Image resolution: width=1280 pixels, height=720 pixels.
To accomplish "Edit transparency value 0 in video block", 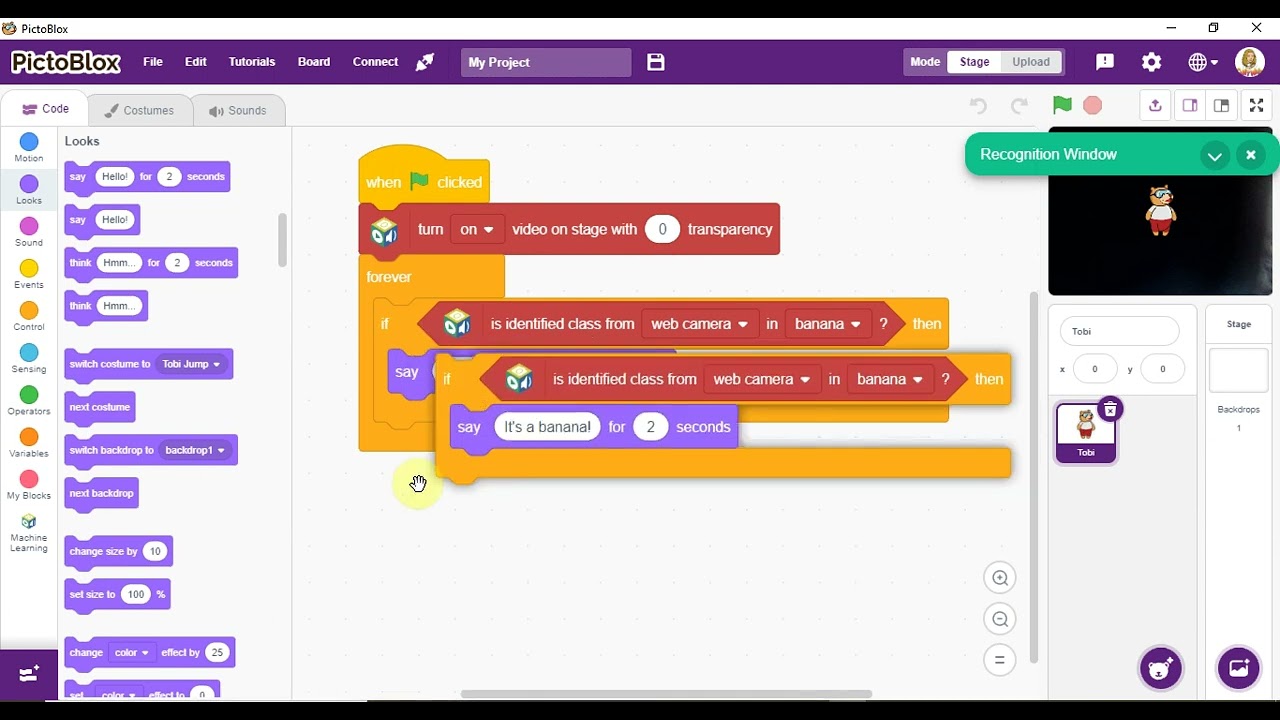I will pyautogui.click(x=662, y=229).
